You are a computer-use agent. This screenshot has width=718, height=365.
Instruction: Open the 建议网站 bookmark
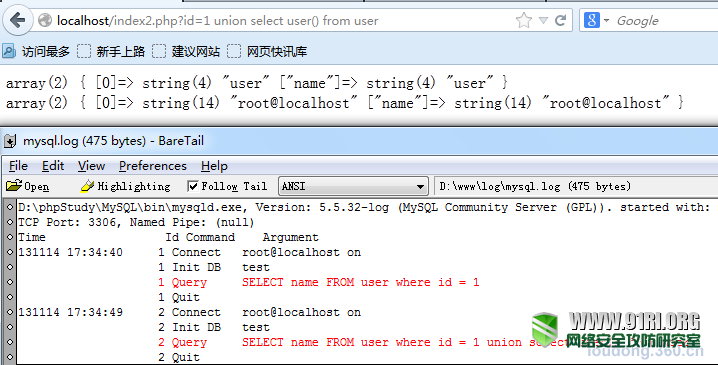(186, 51)
